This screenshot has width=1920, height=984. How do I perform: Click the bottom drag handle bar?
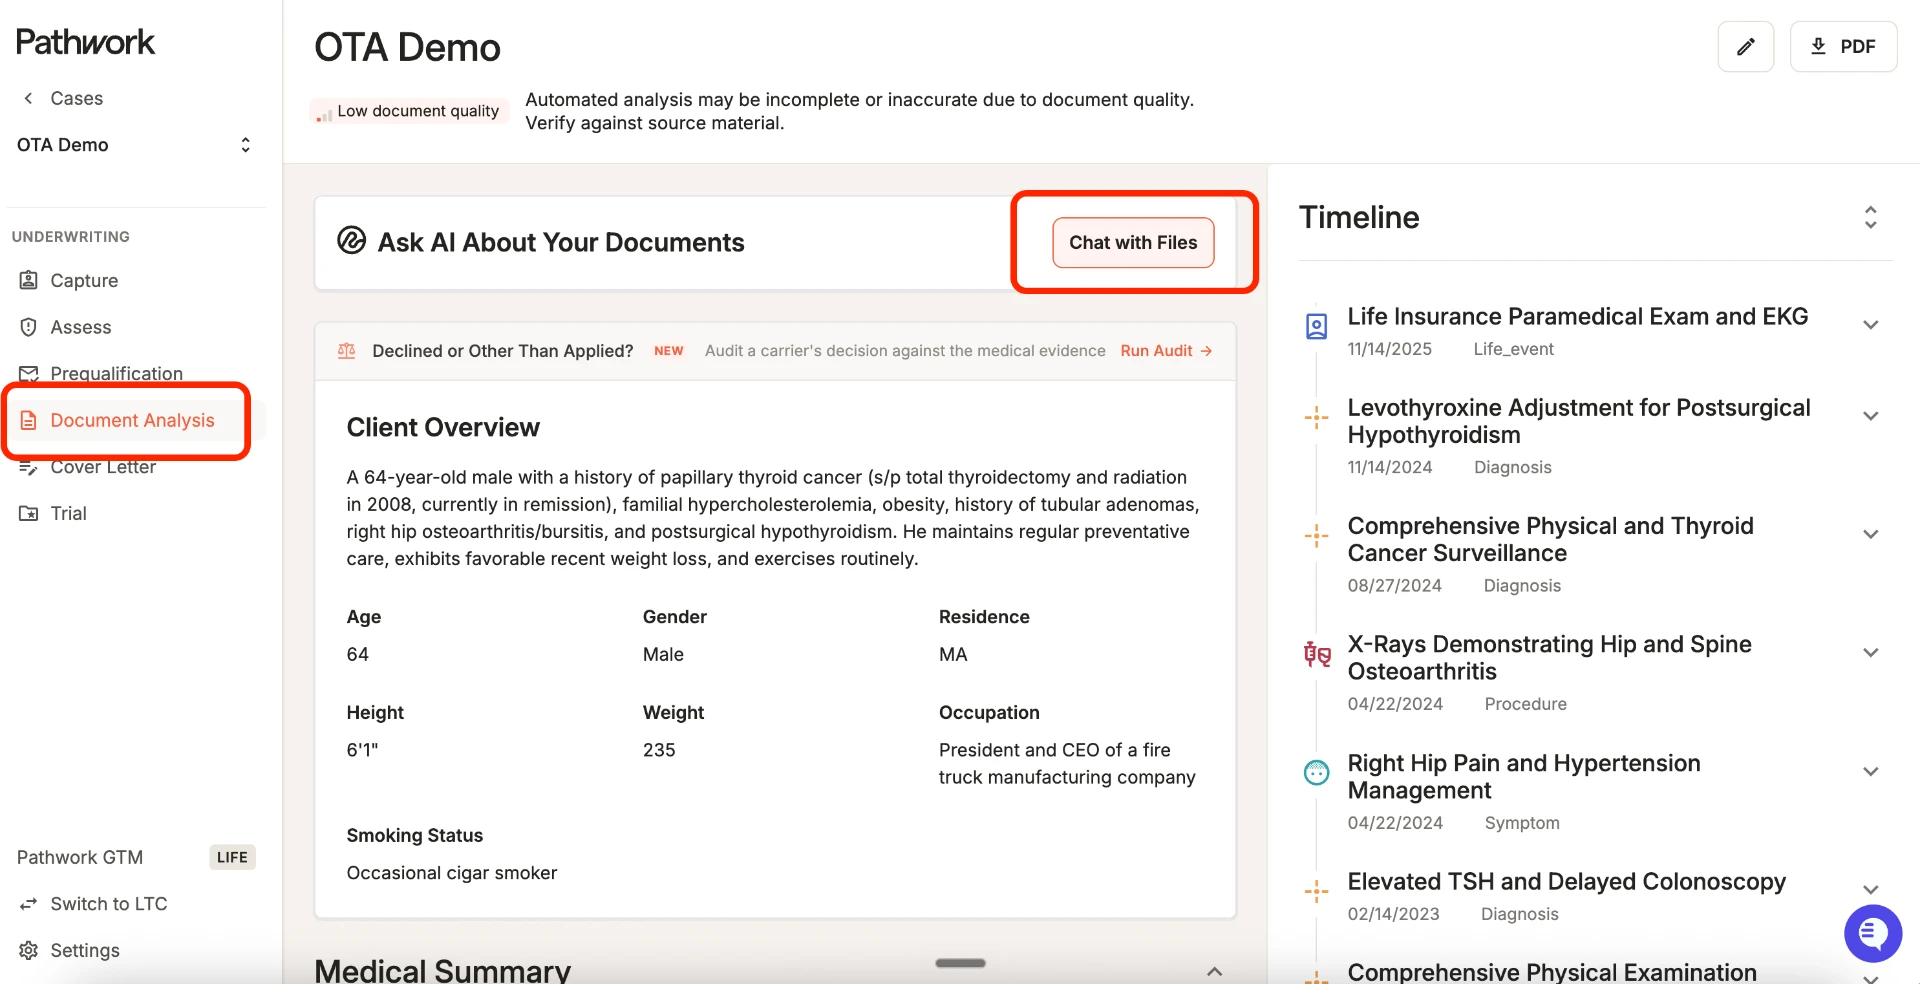[x=960, y=963]
